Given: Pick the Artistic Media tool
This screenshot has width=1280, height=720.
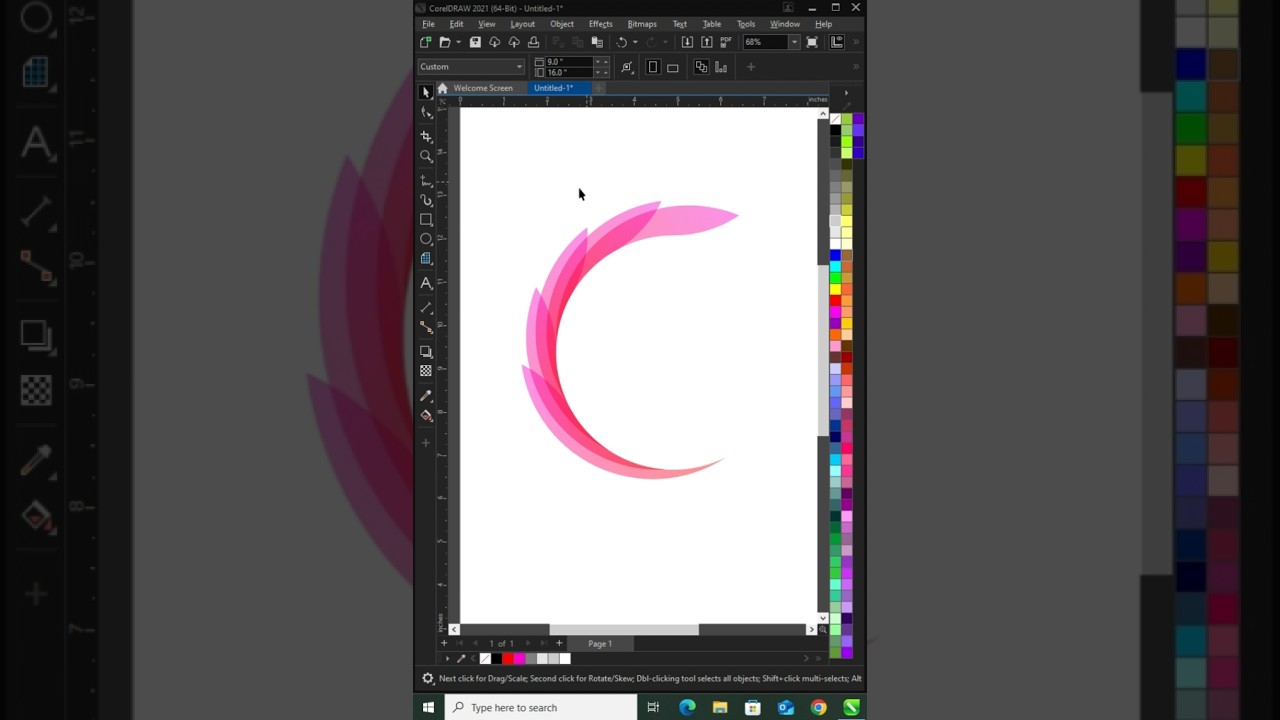Looking at the screenshot, I should tap(426, 200).
